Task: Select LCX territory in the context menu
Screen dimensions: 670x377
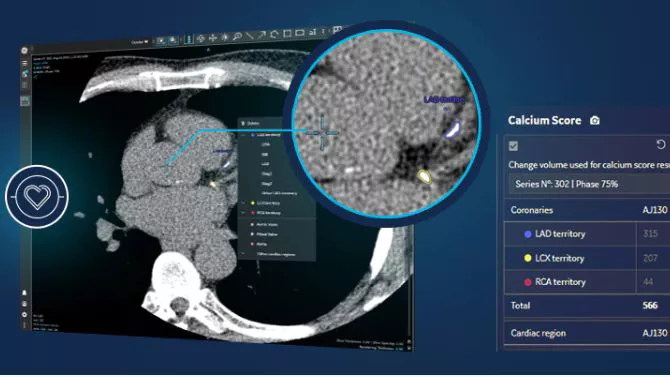Action: coord(268,203)
